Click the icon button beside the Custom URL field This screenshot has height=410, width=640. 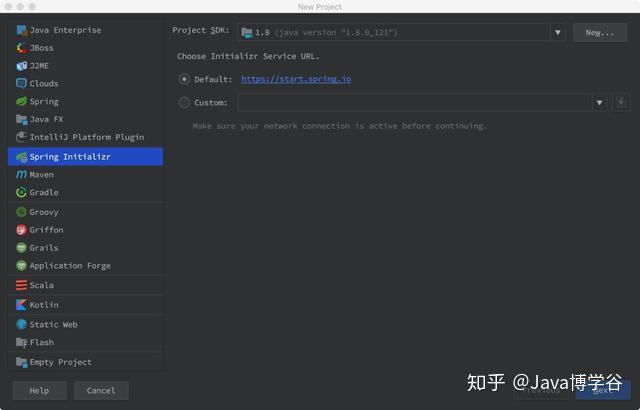[621, 102]
